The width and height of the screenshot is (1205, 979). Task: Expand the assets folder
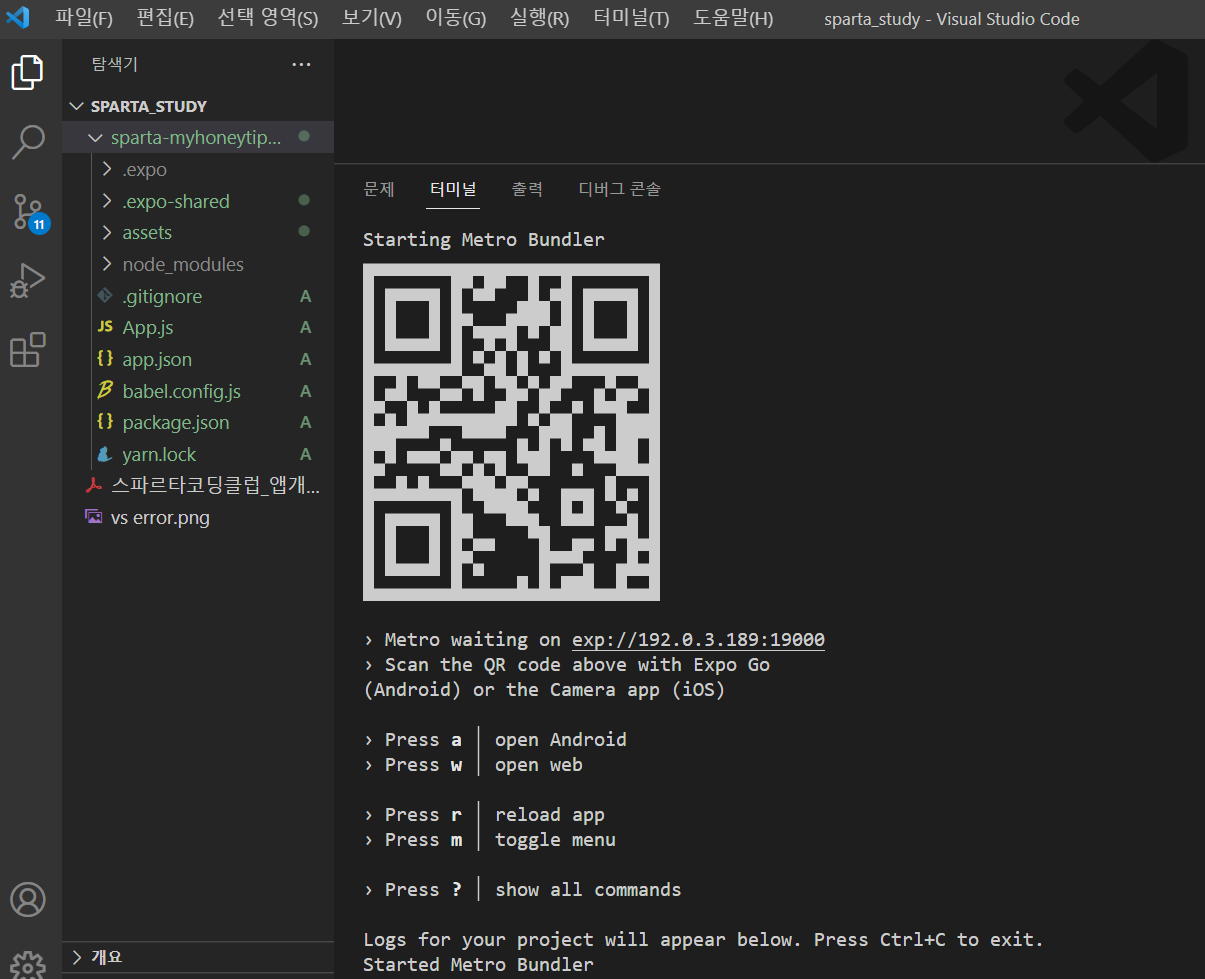[108, 233]
